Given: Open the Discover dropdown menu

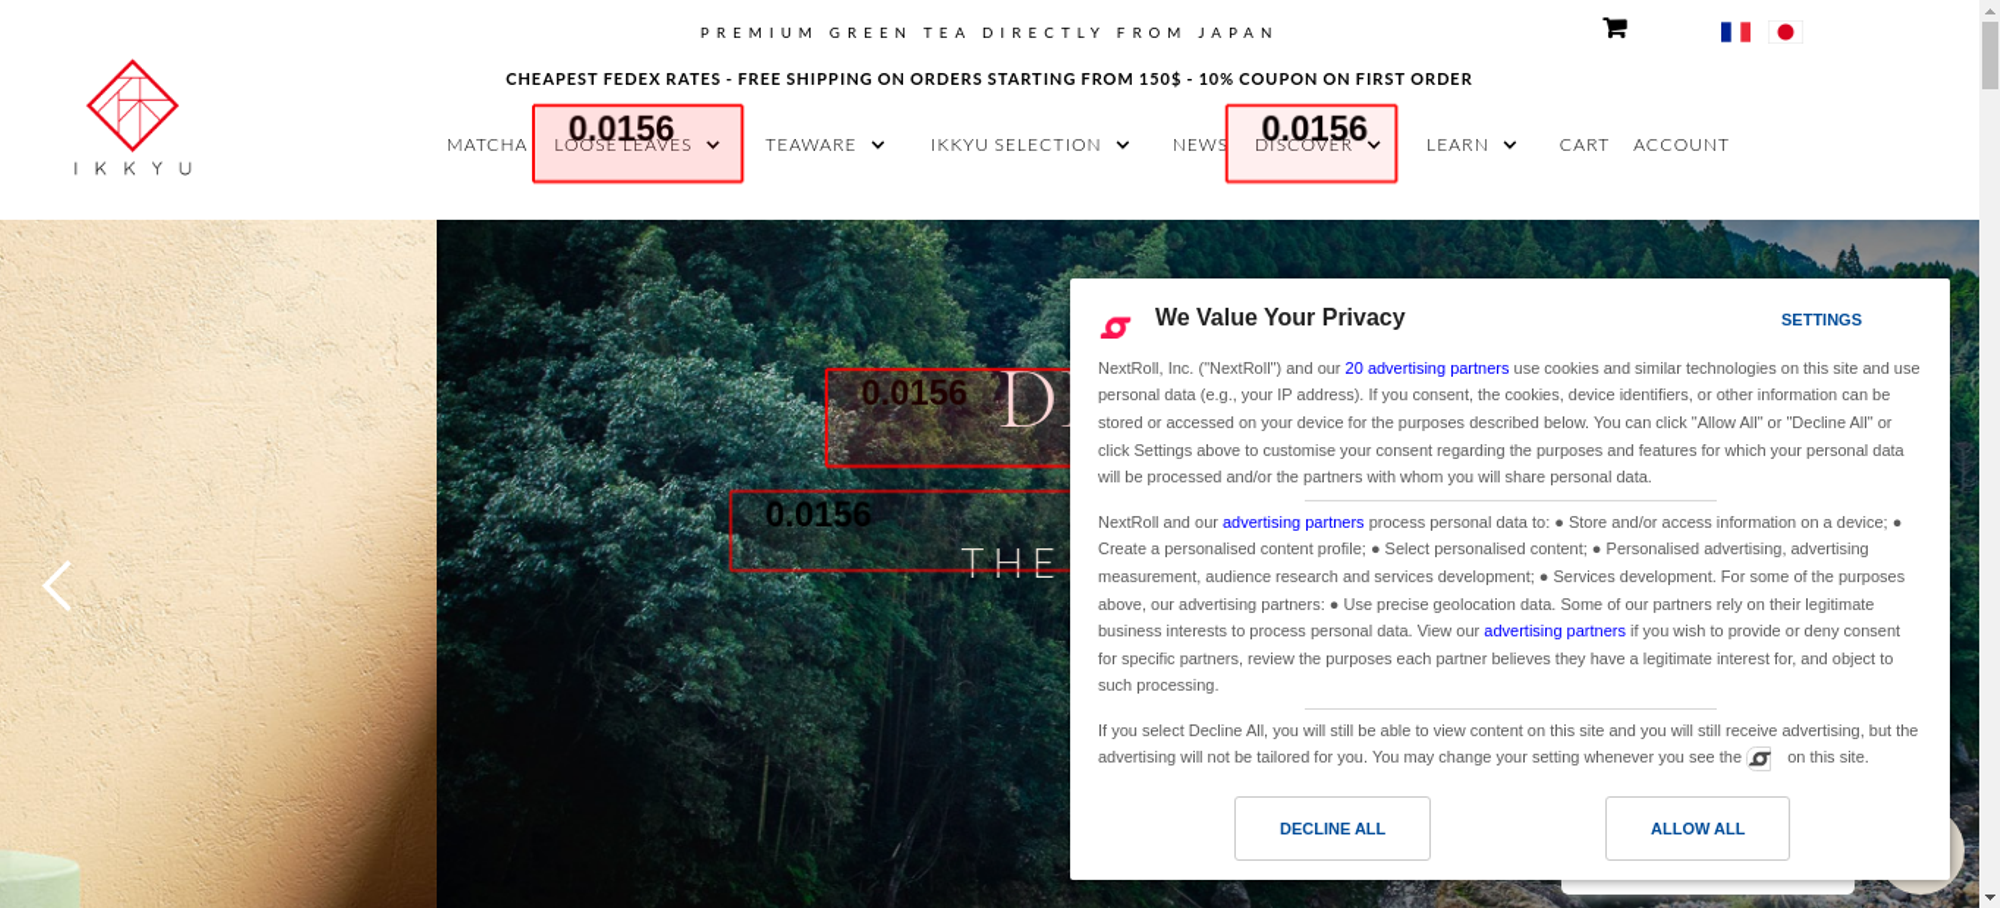Looking at the screenshot, I should coord(1318,145).
